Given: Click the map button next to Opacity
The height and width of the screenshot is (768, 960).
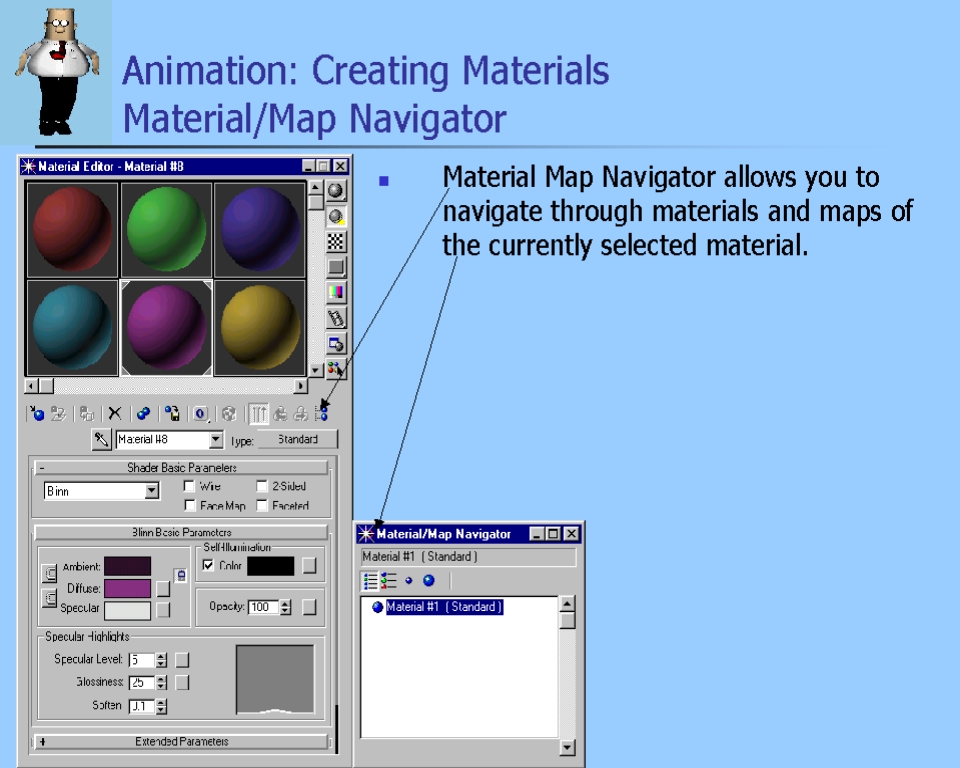Looking at the screenshot, I should pyautogui.click(x=309, y=607).
